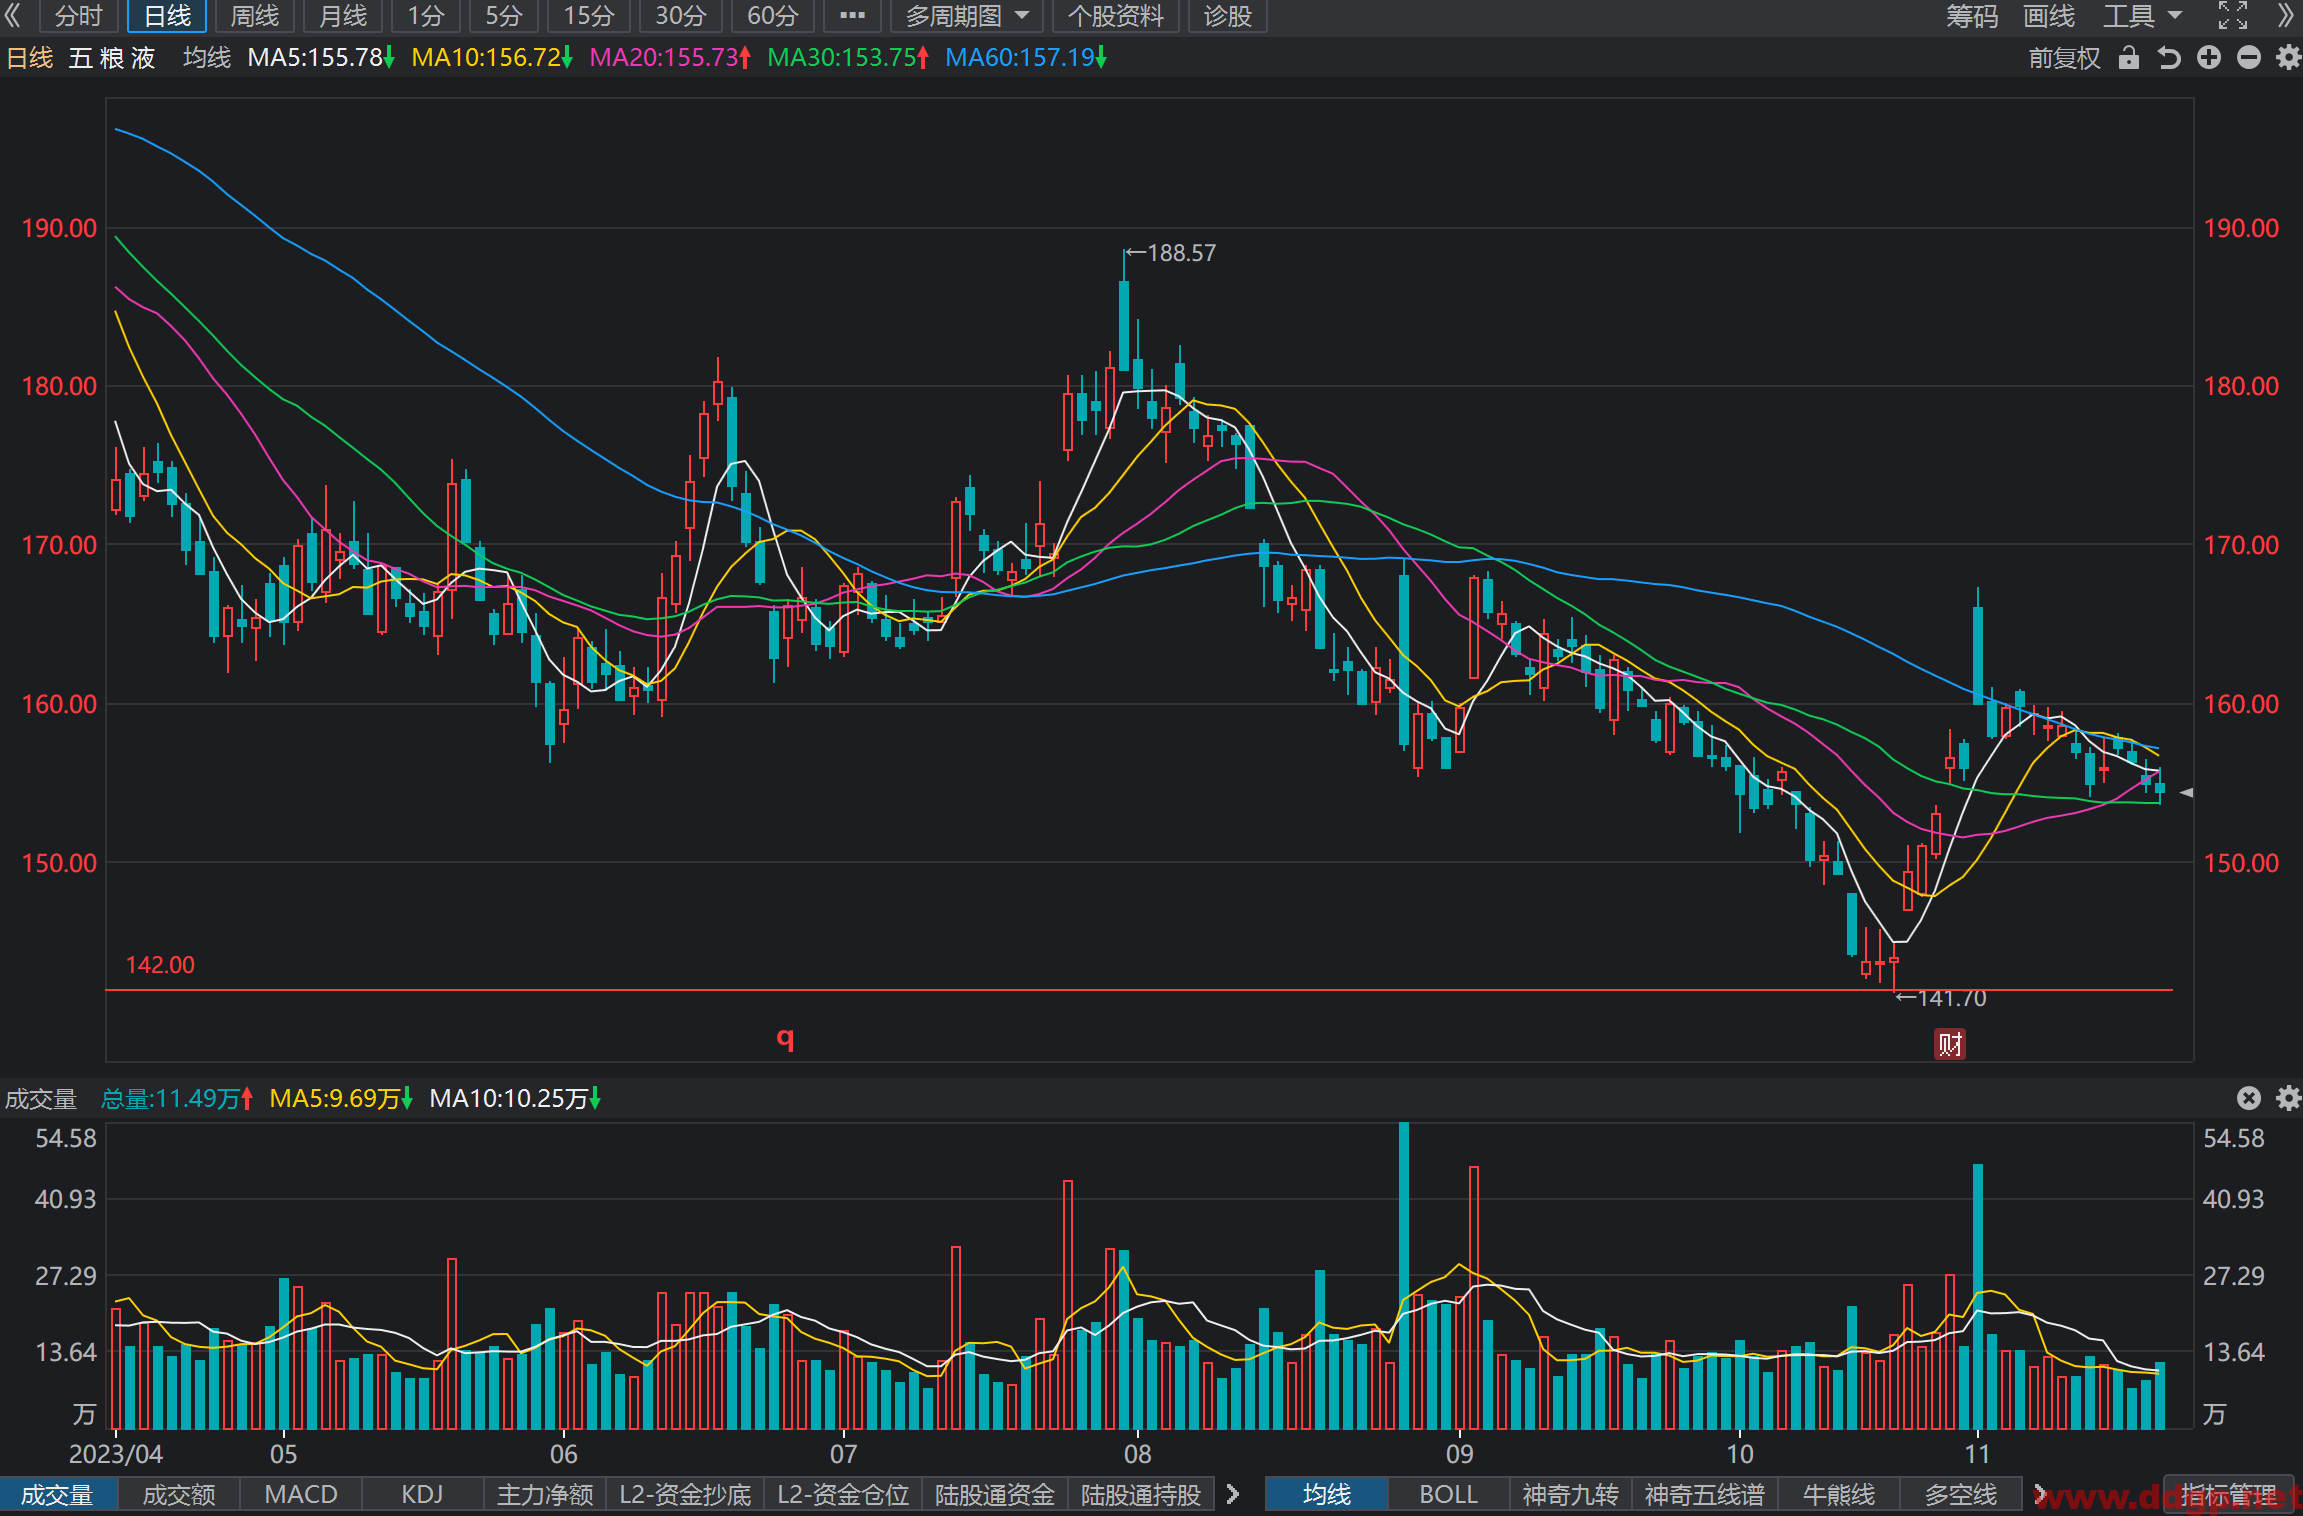
Task: Click the 财 financial report marker
Action: (x=1950, y=1044)
